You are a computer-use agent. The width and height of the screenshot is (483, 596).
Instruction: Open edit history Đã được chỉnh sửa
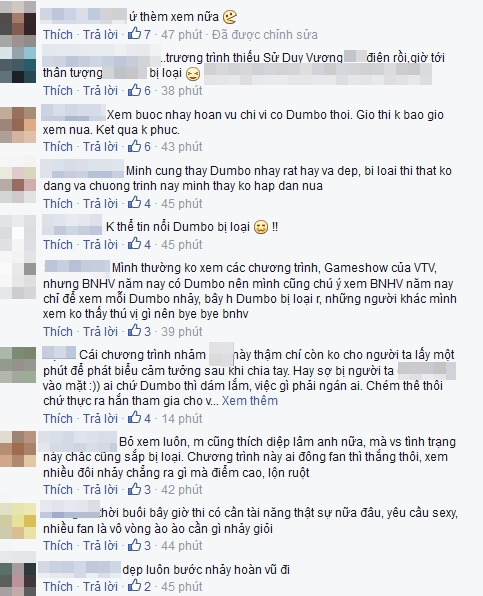coord(264,35)
